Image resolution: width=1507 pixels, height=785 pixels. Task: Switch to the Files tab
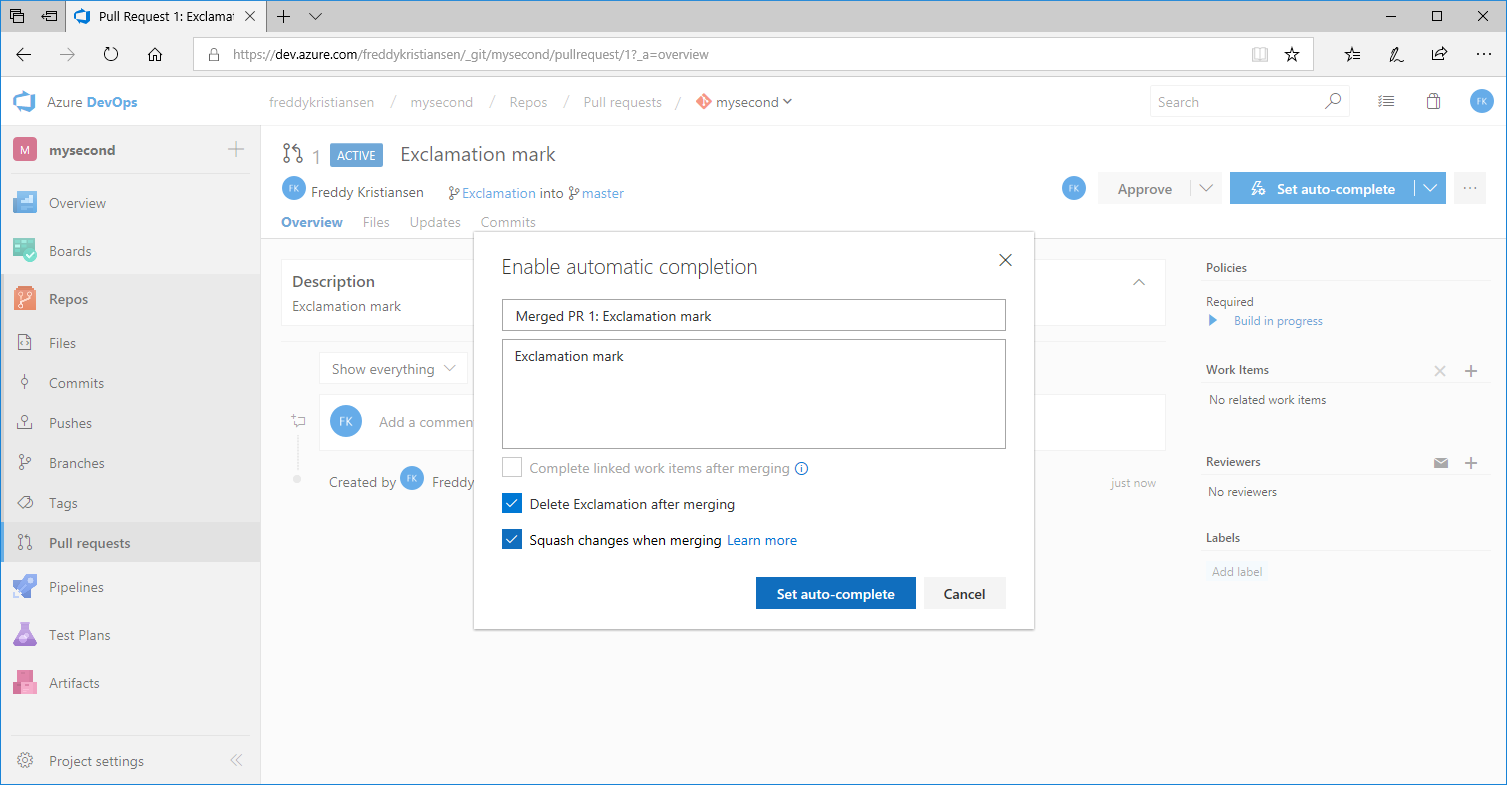pos(376,222)
